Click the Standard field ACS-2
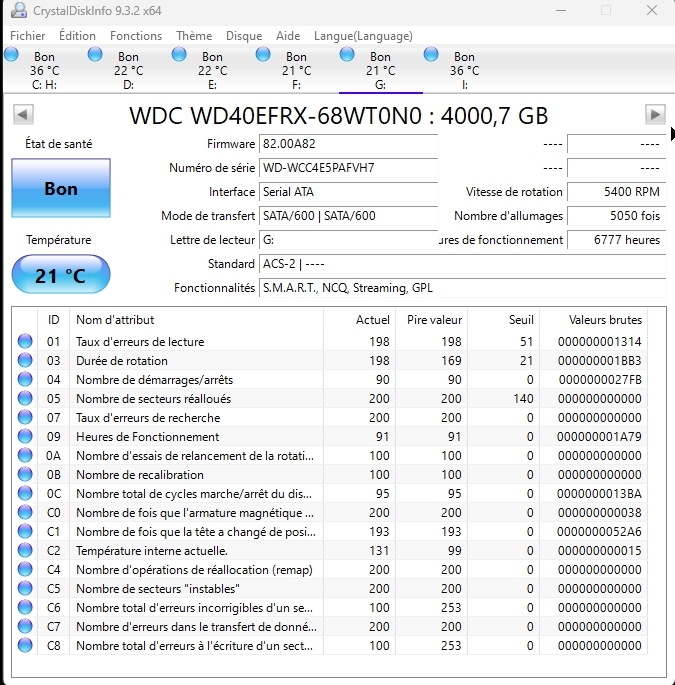675x685 pixels. tap(462, 264)
